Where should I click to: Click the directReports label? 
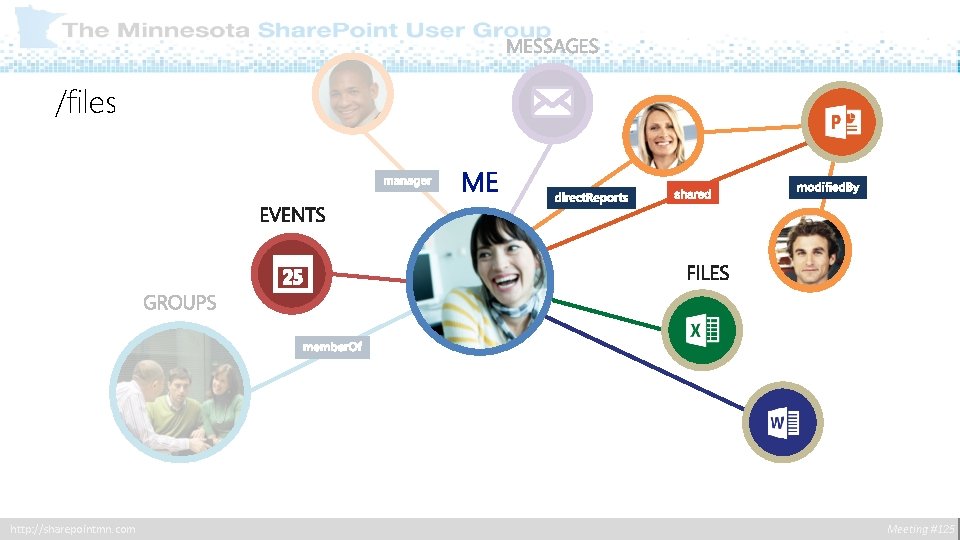pos(591,197)
